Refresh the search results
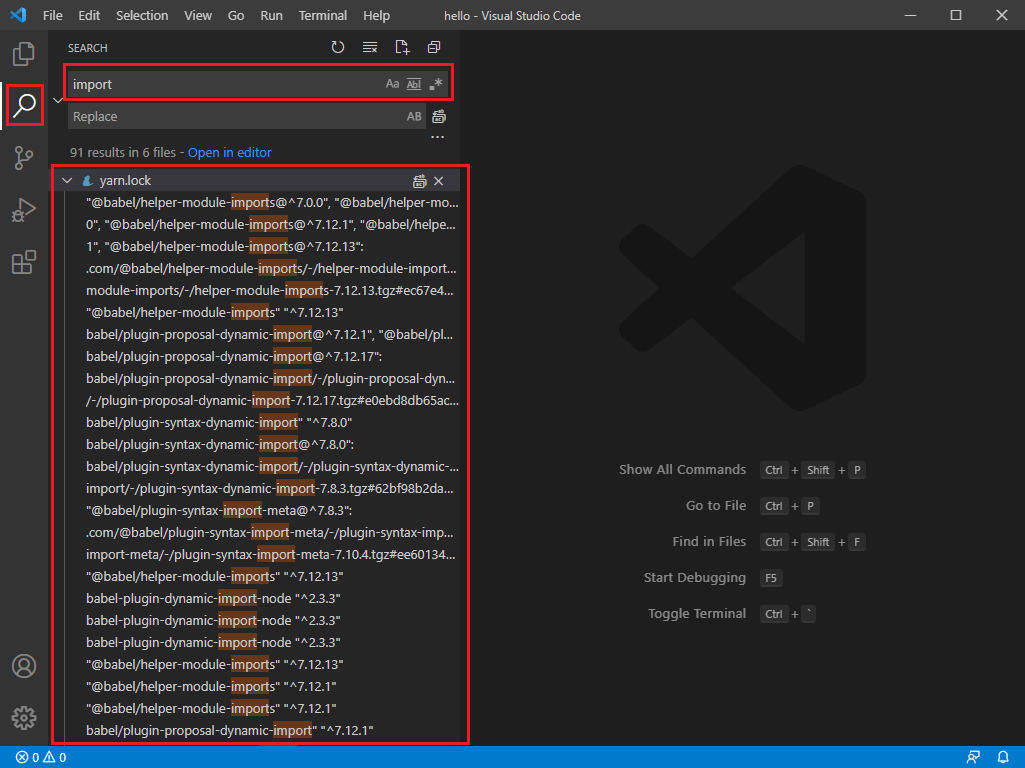 (337, 47)
